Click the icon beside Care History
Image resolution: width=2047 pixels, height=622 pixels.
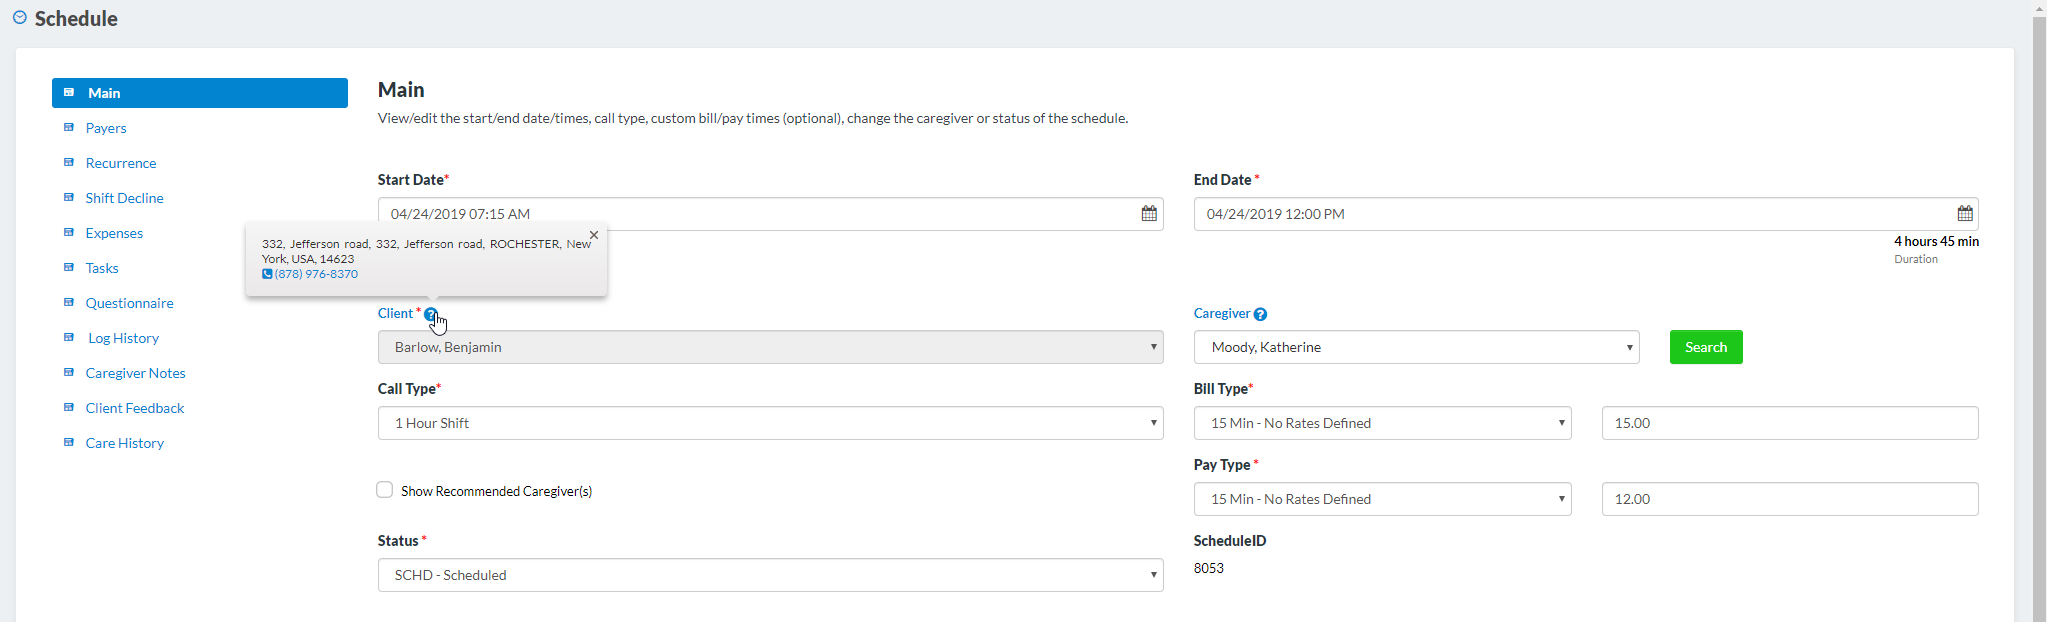coord(69,443)
